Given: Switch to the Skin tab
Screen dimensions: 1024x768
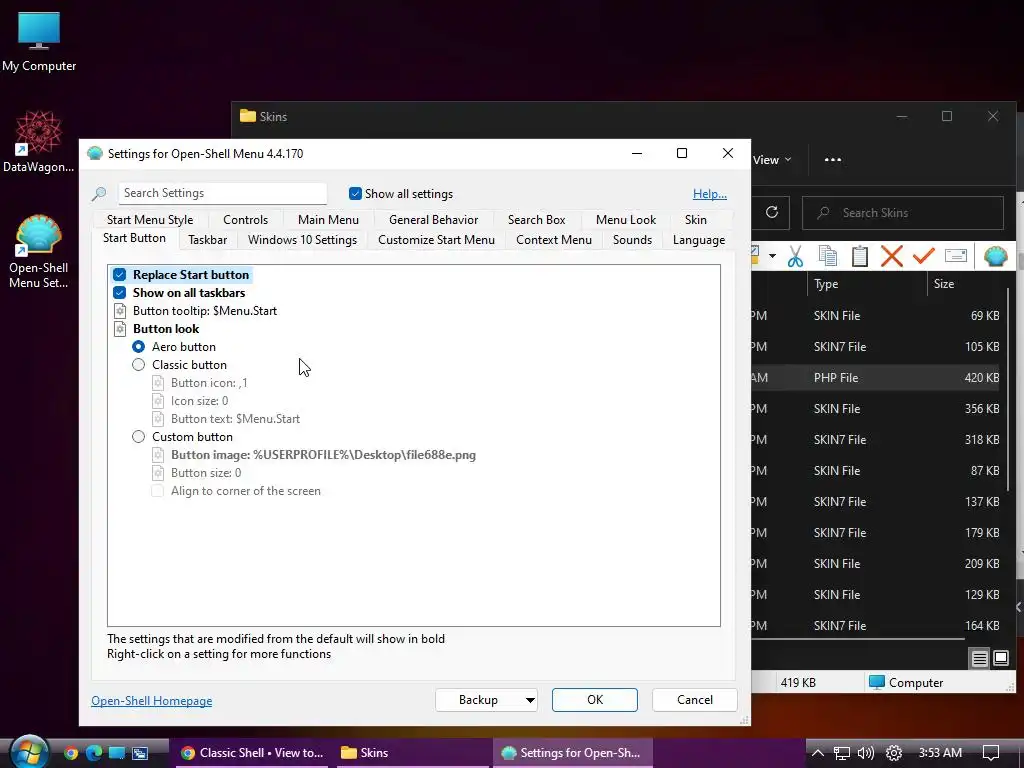Looking at the screenshot, I should pyautogui.click(x=696, y=220).
